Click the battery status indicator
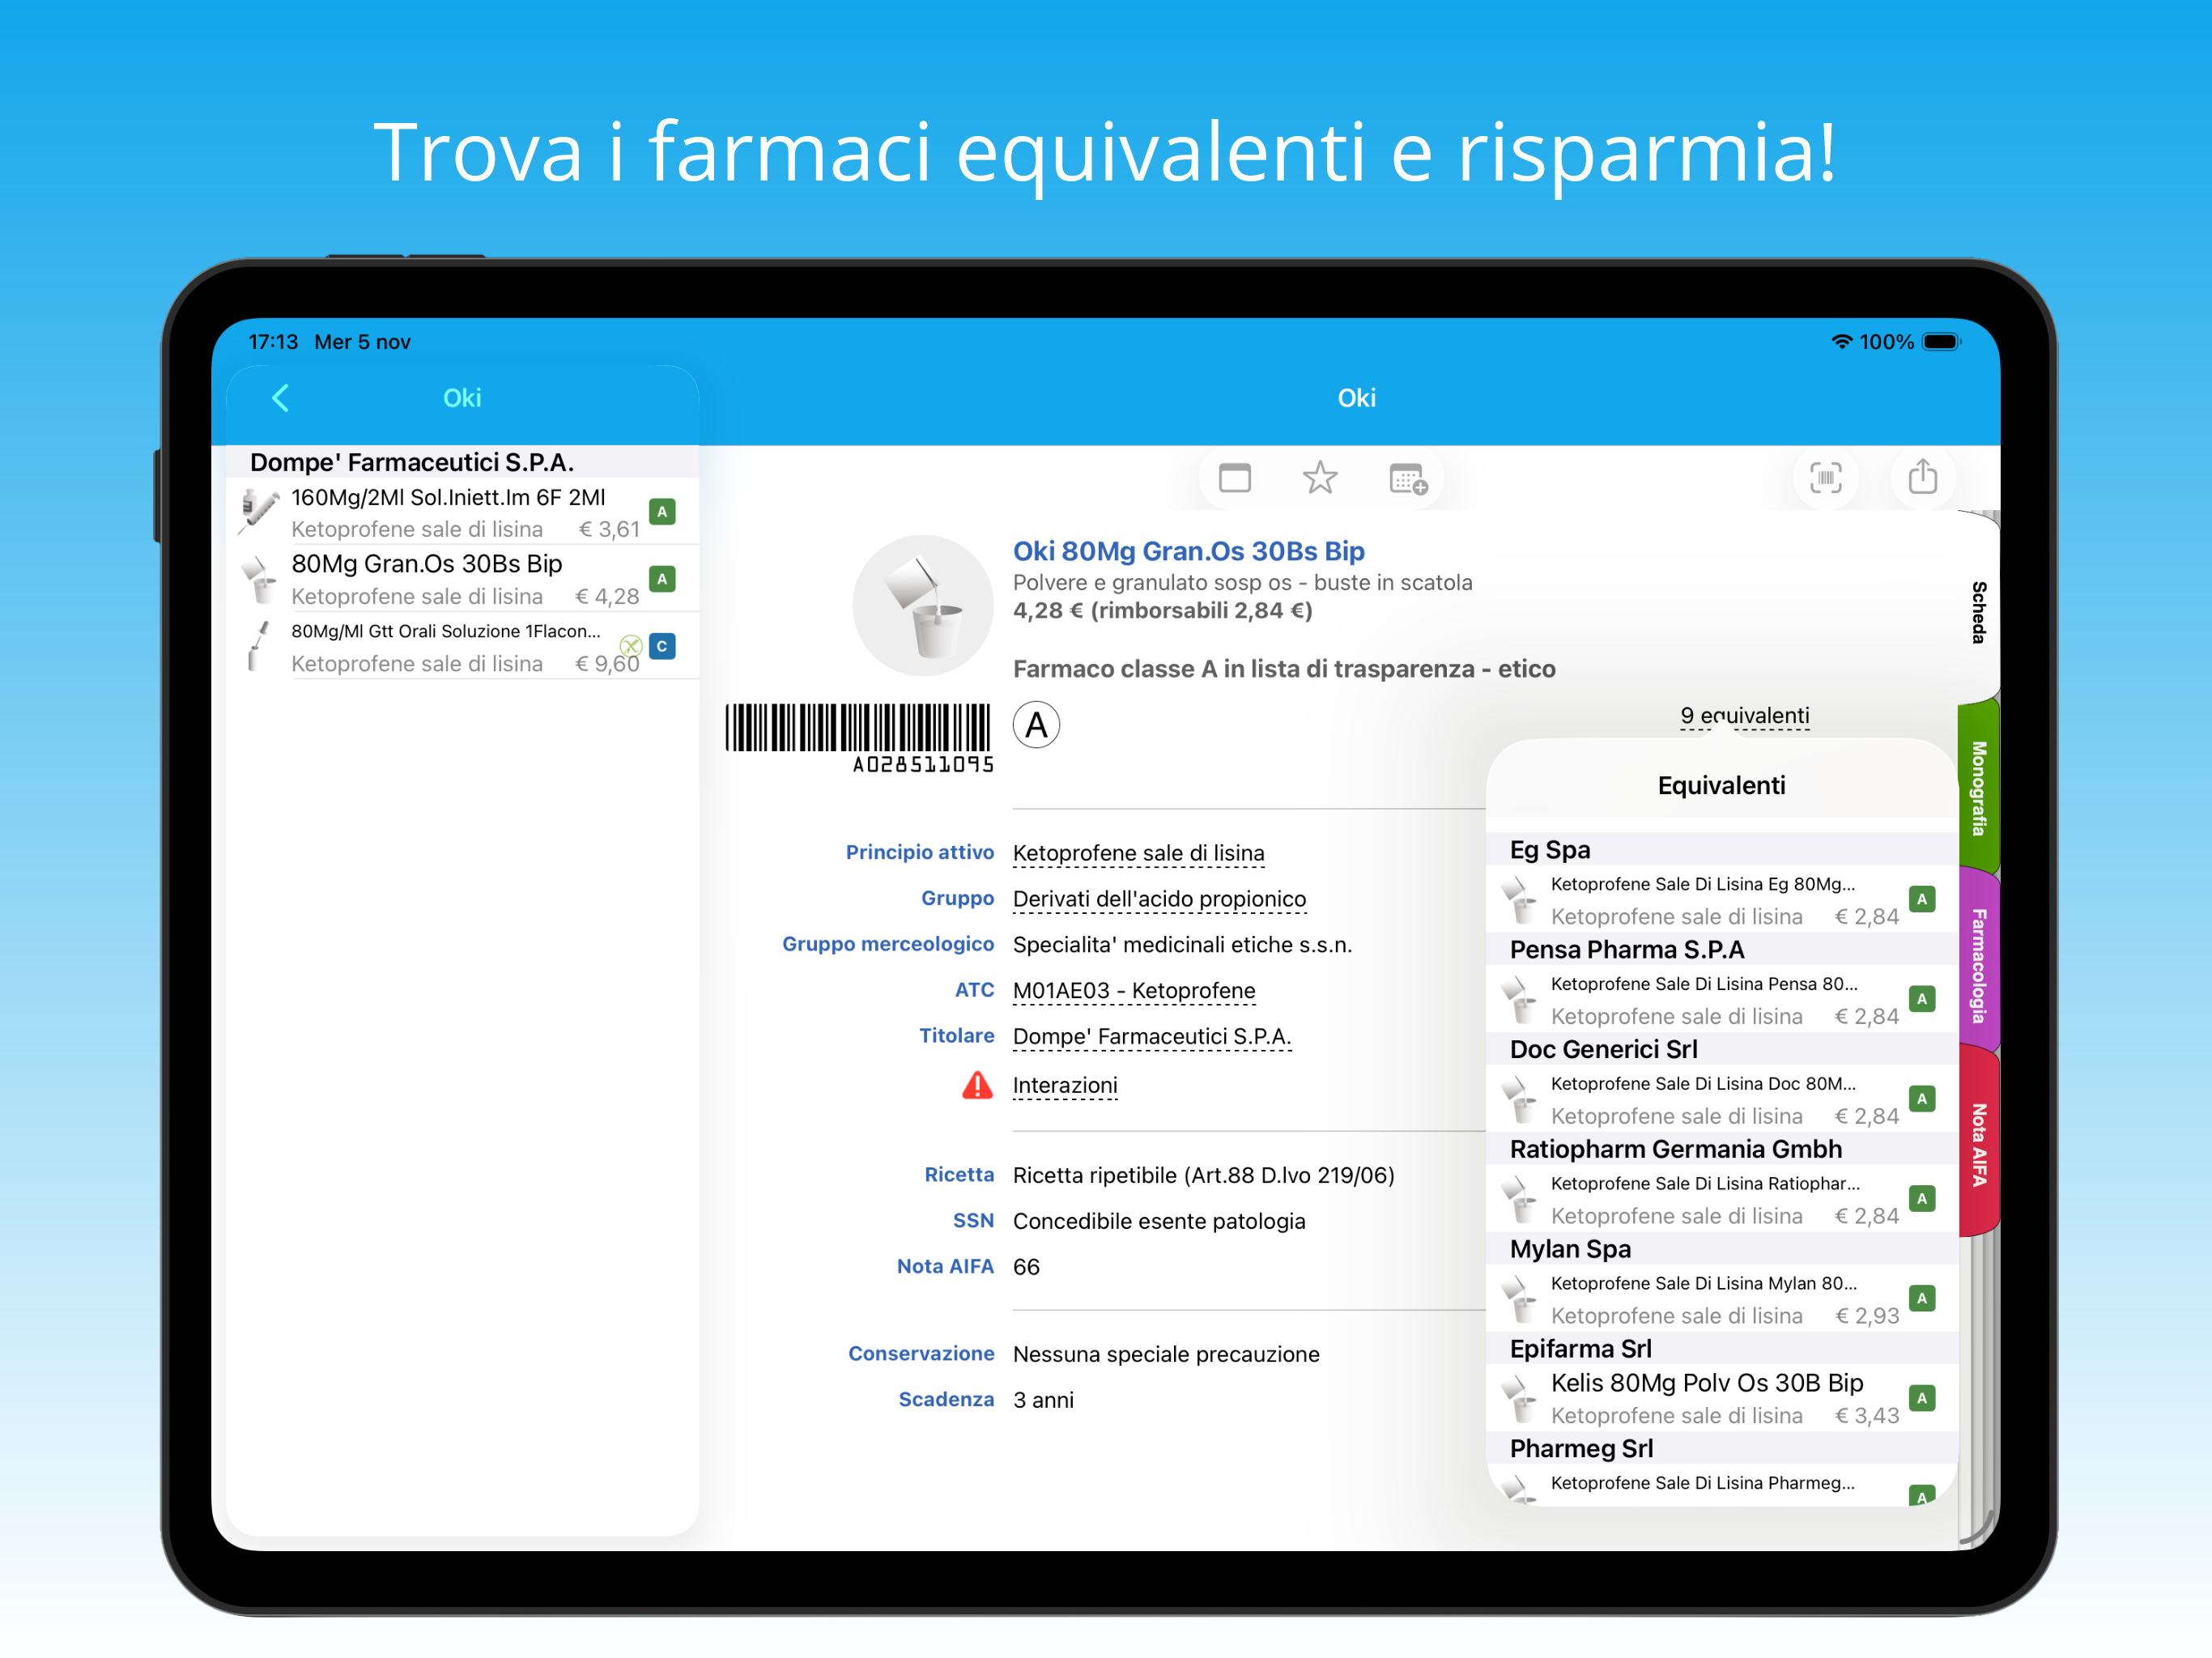 tap(1941, 342)
